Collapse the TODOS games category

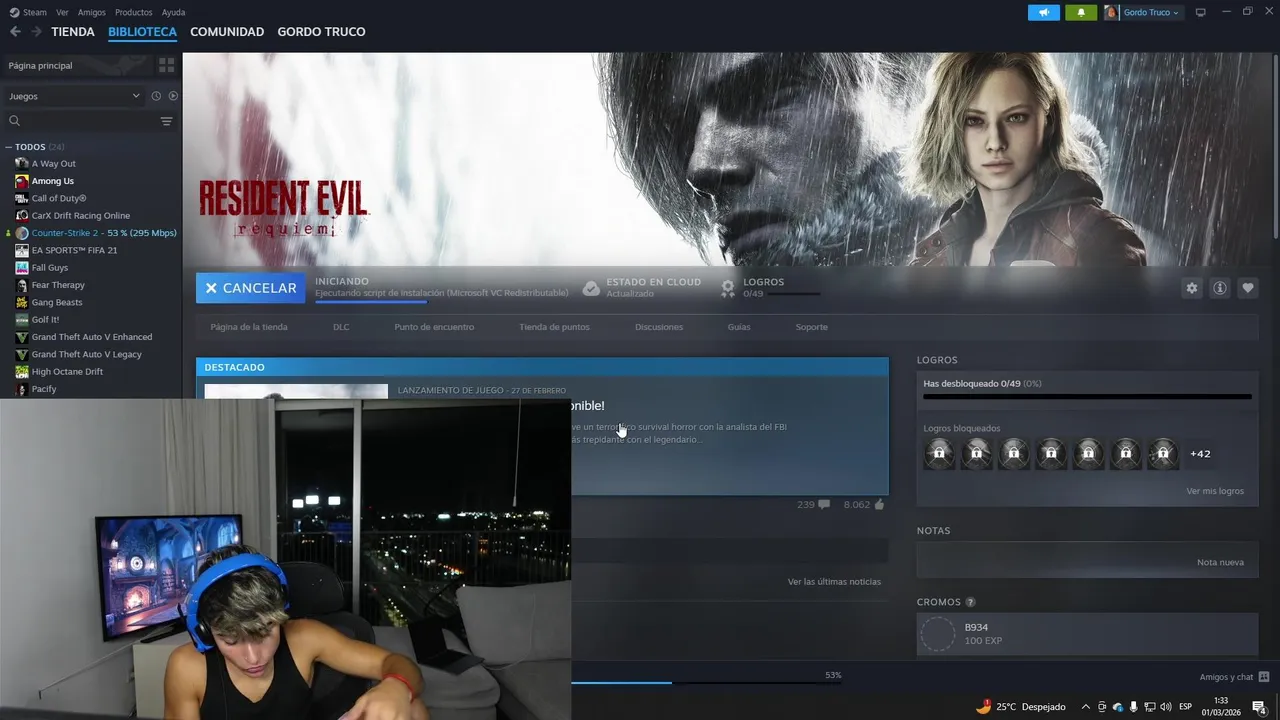coord(9,147)
